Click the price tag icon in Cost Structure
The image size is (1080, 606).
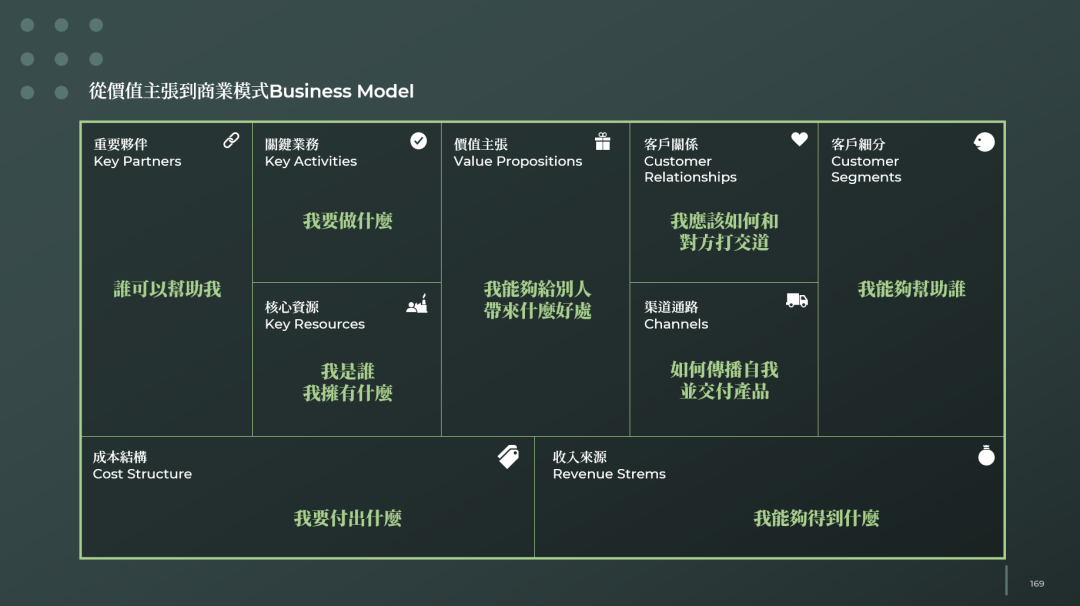508,457
